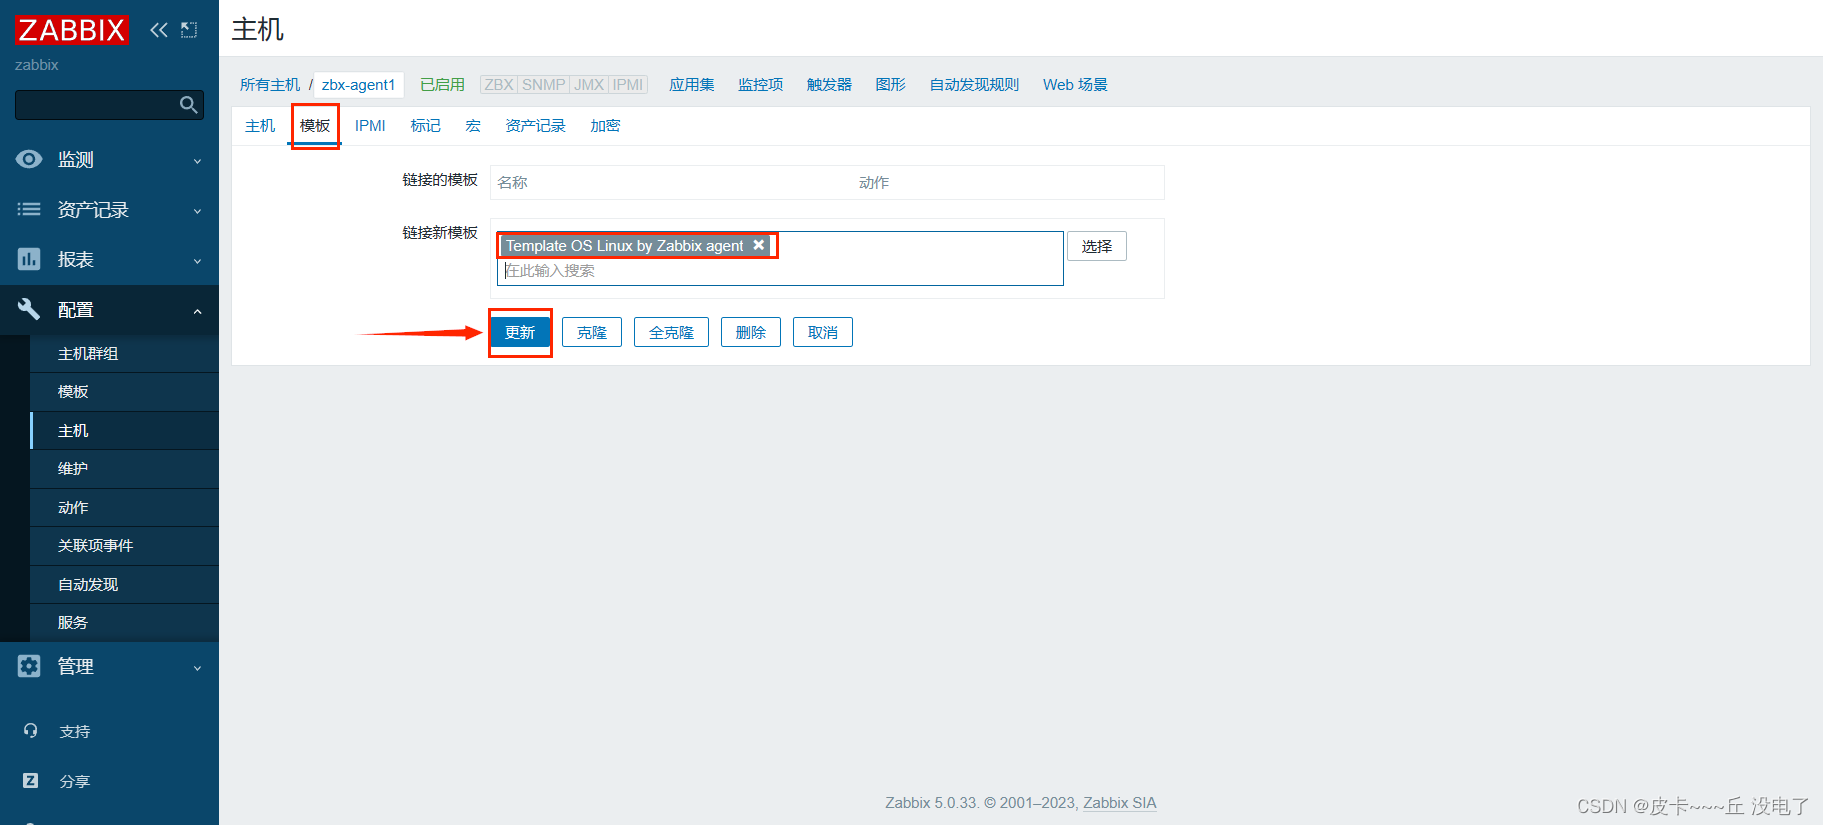The image size is (1823, 825).
Task: Follow the 所有主机 breadcrumb link
Action: 270,84
